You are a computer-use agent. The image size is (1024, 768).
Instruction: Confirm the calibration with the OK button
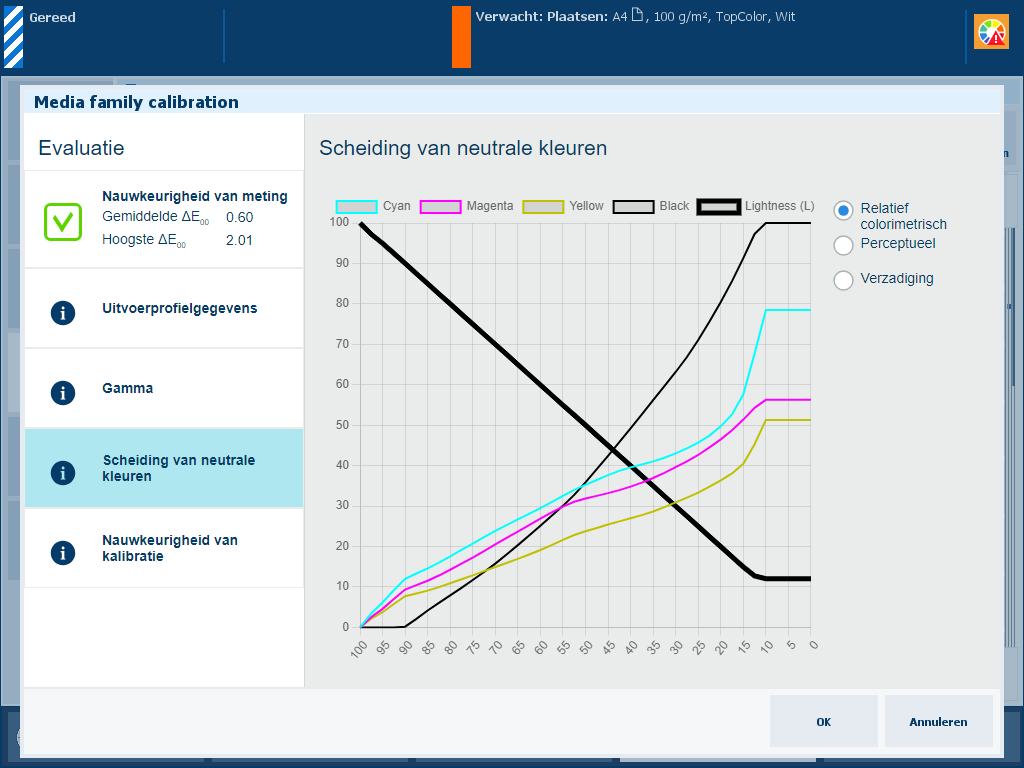click(824, 721)
